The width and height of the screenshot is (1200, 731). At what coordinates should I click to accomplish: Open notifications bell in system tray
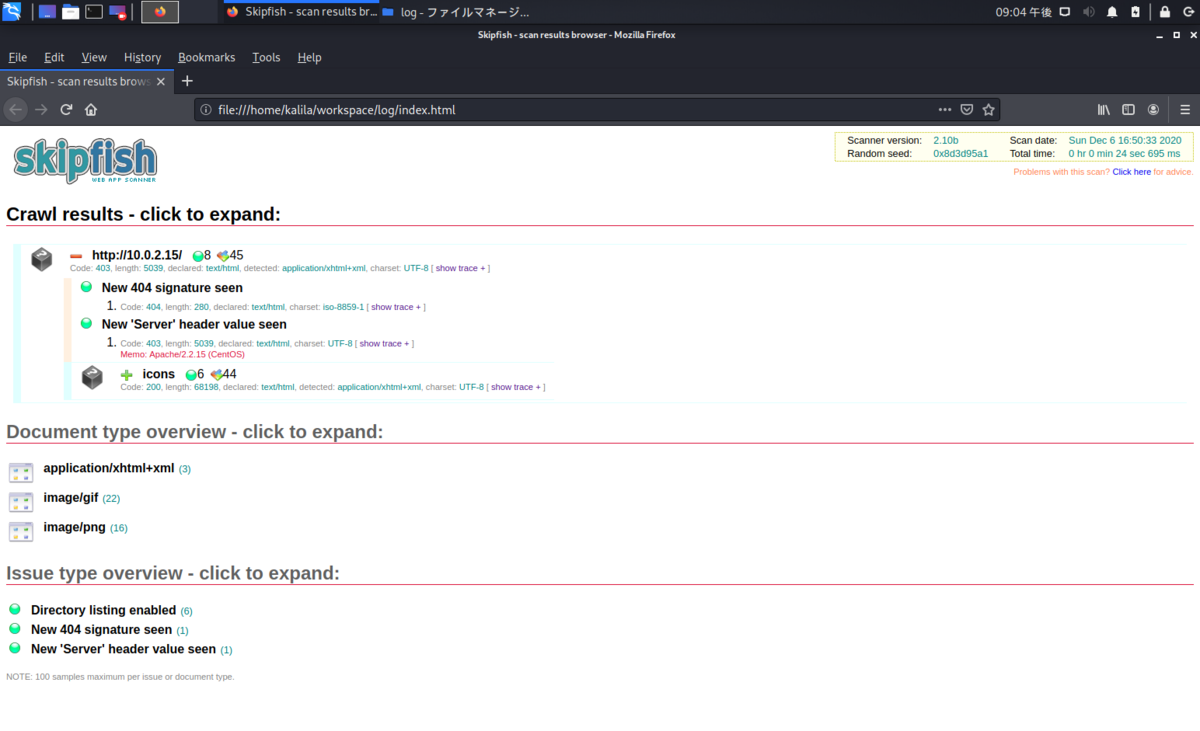[x=1112, y=12]
